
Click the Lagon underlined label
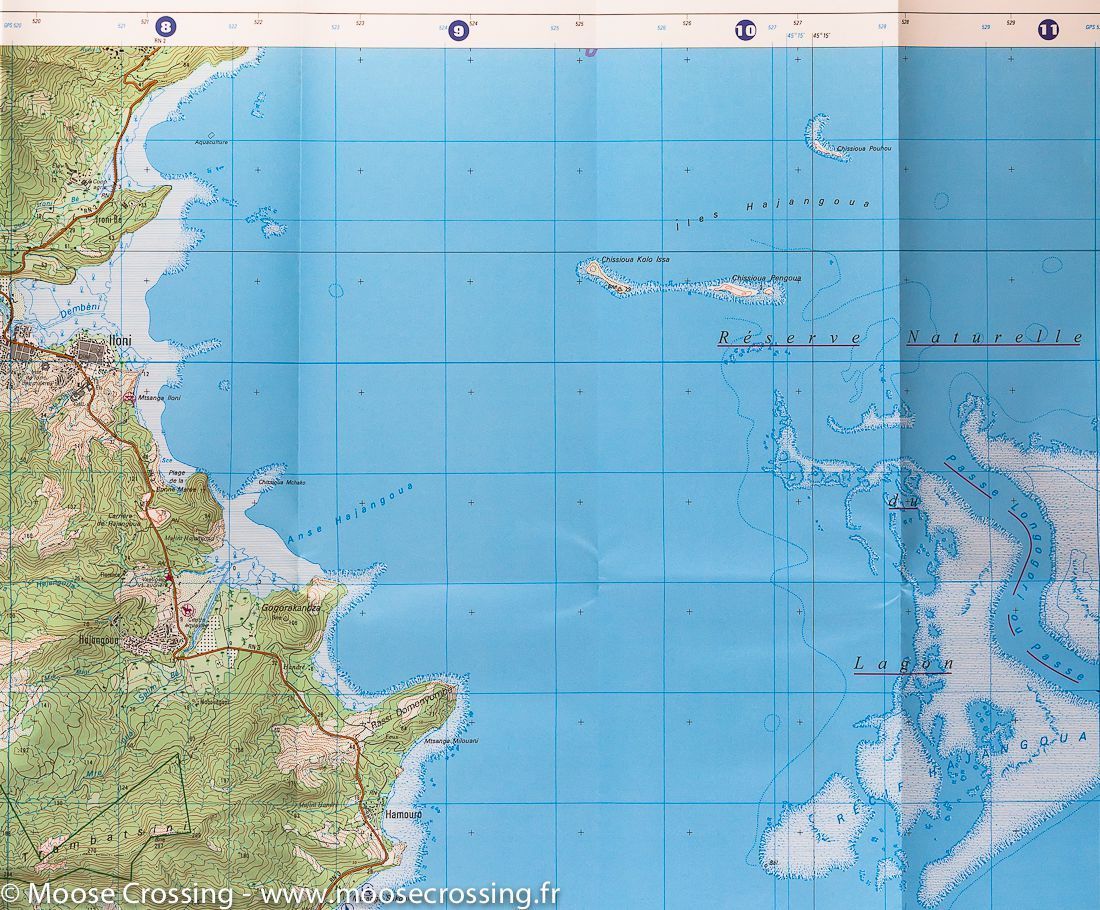[x=902, y=664]
